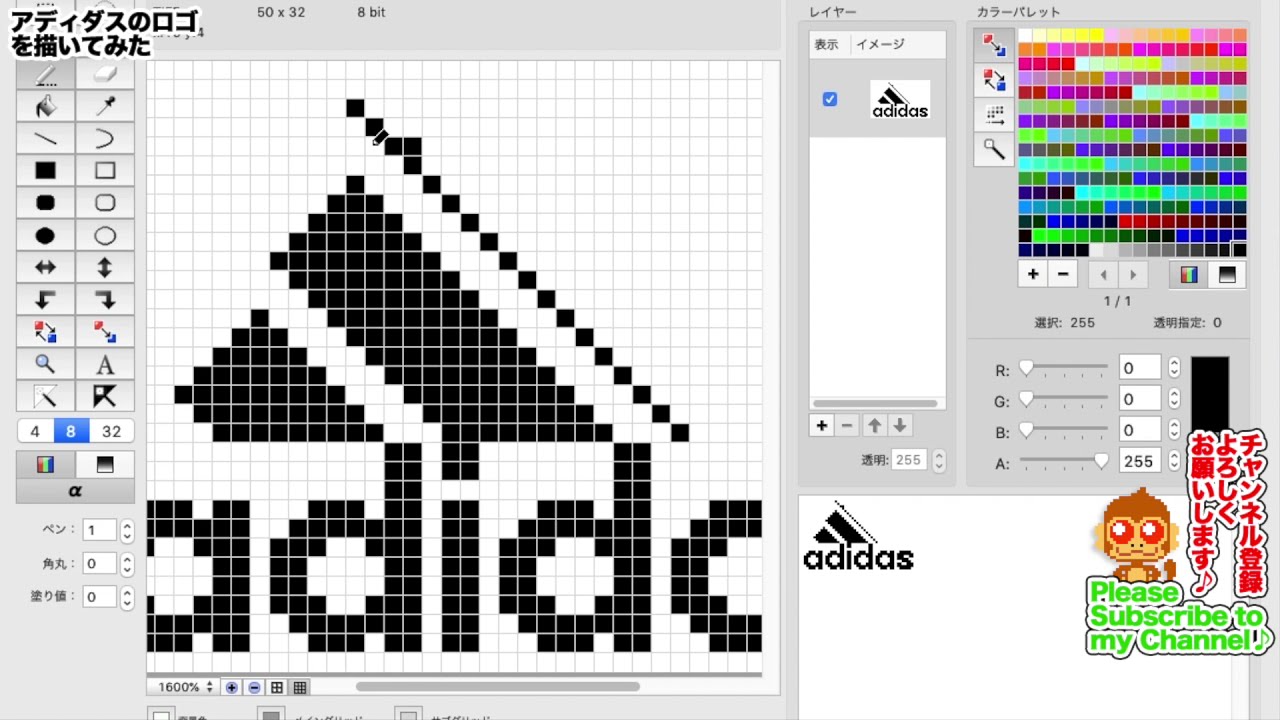Switch color depth to 8 bit
Image resolution: width=1280 pixels, height=720 pixels.
point(71,432)
